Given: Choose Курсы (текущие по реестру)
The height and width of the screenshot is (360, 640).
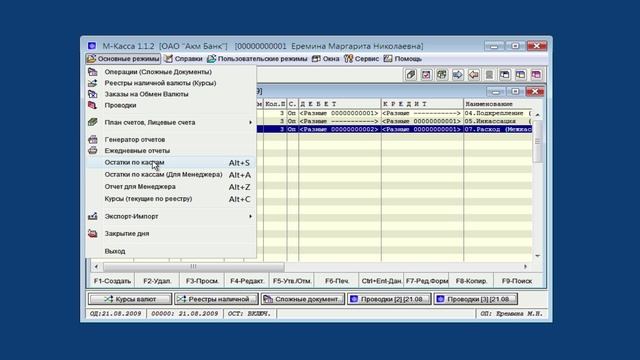Looking at the screenshot, I should click(171, 199).
